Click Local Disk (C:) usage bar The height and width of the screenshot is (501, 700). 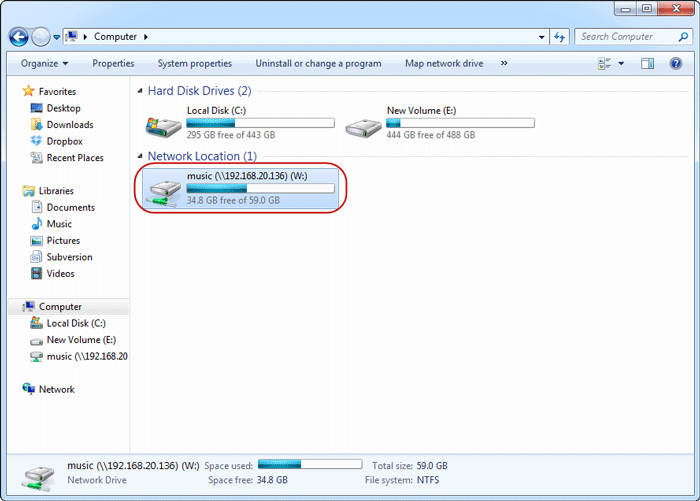[260, 123]
